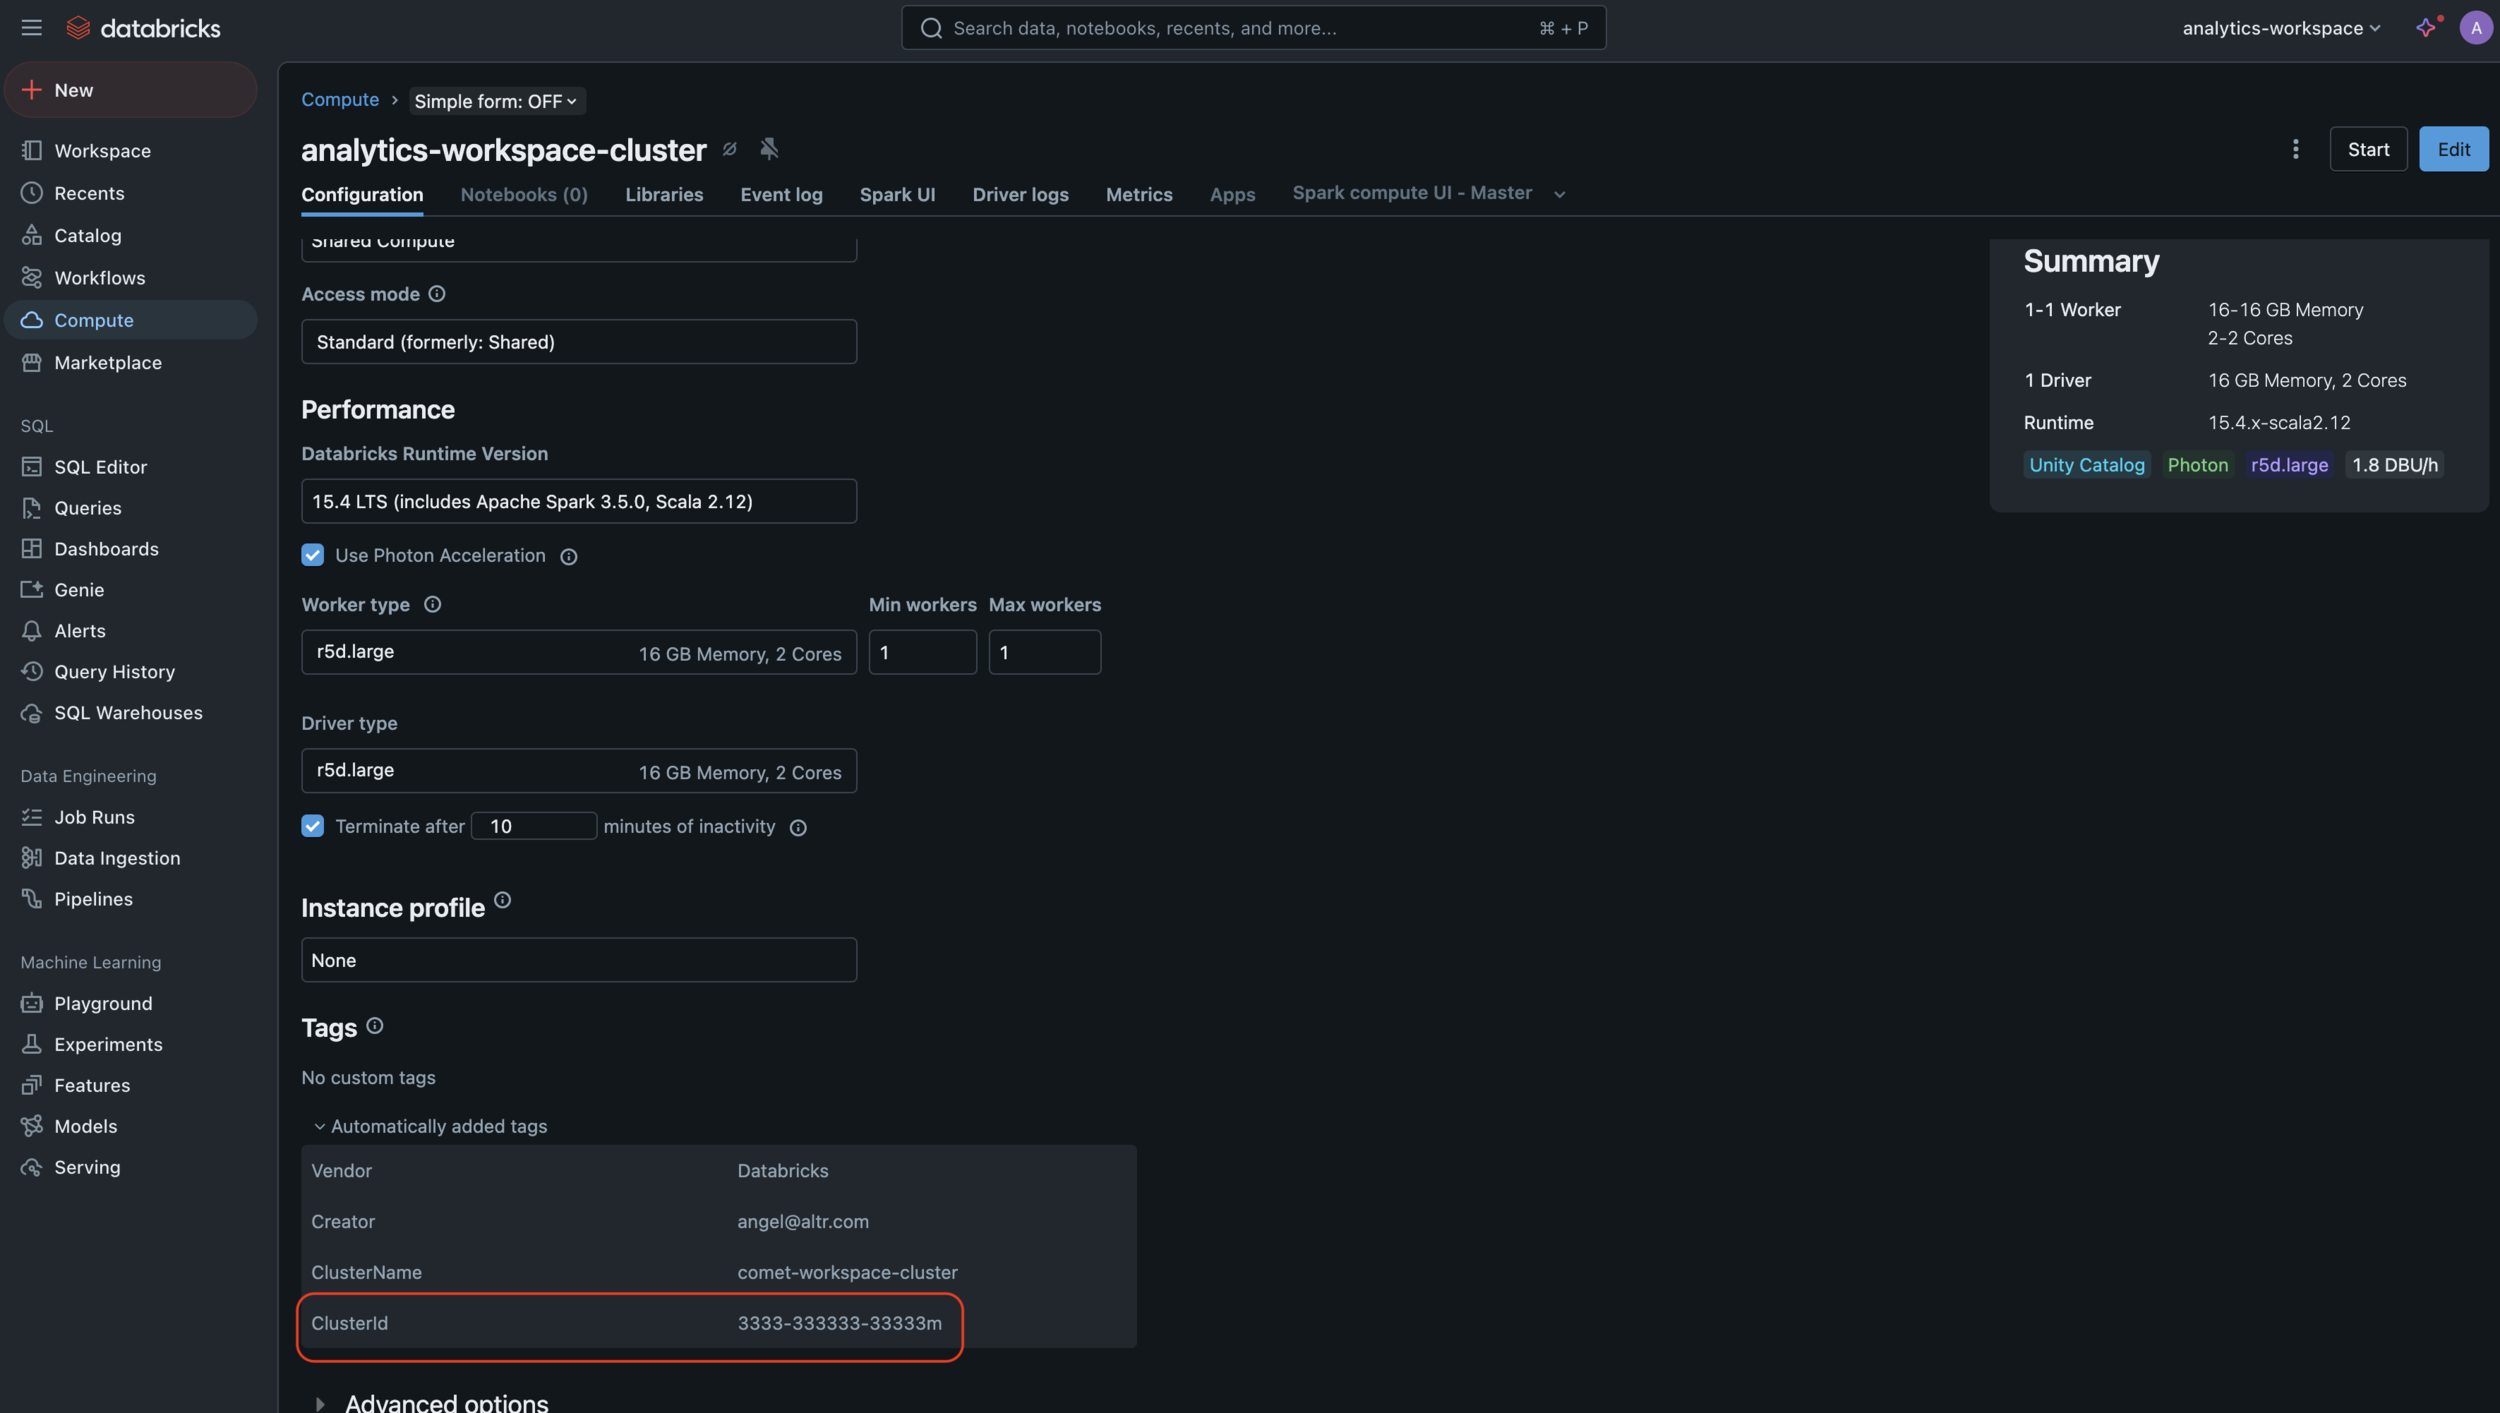Switch to the Event log tab

(x=781, y=195)
